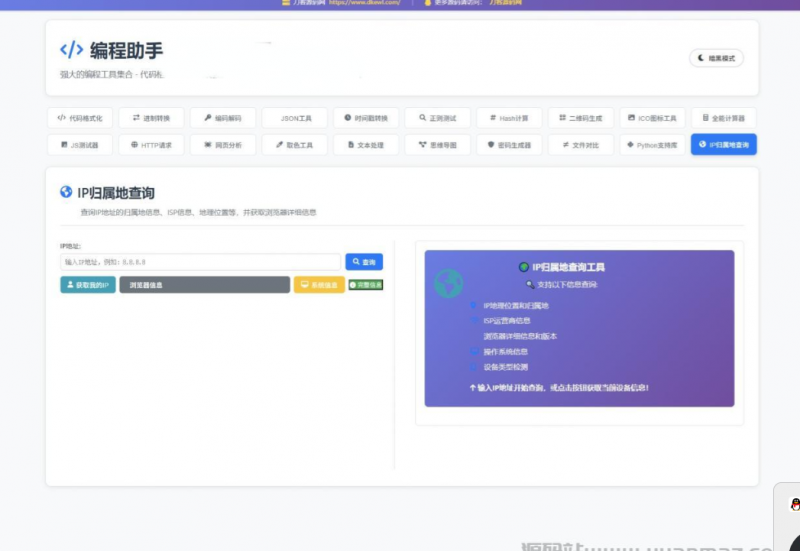Open the 代码格式化 code formatter tool
The height and width of the screenshot is (551, 800).
coord(80,117)
